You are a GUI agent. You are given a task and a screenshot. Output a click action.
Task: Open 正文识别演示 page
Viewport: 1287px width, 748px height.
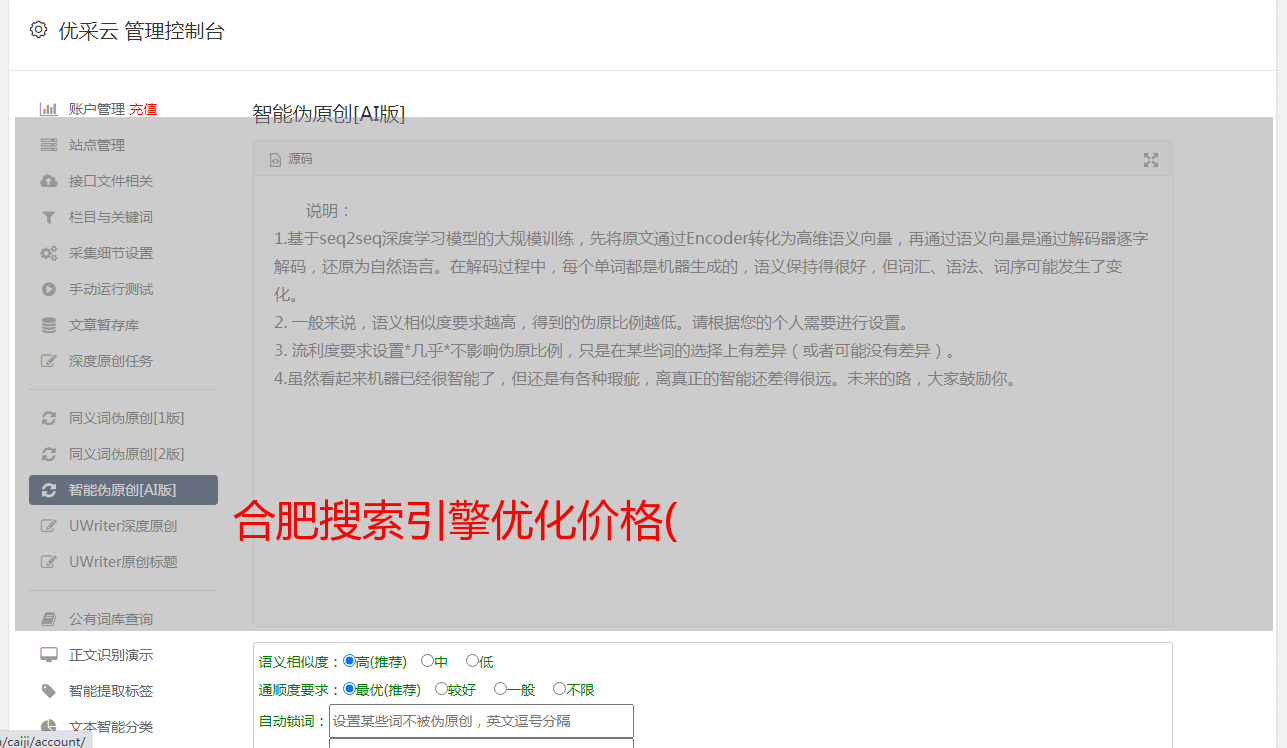110,655
